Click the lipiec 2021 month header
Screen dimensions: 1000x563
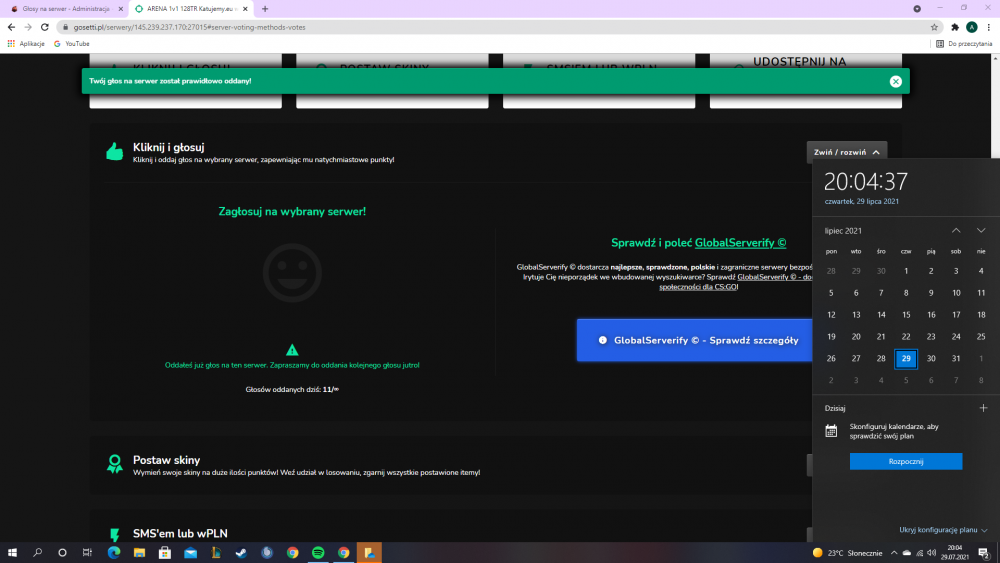point(843,231)
